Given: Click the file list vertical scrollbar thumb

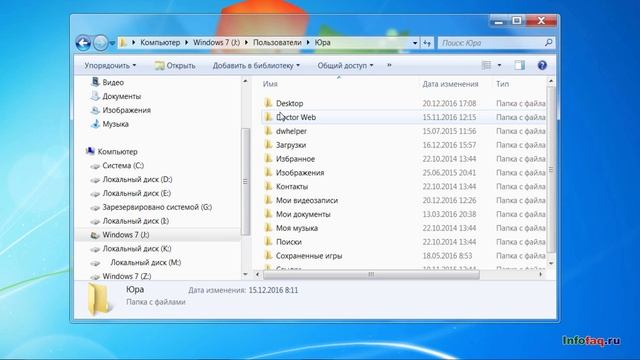Looking at the screenshot, I should [x=551, y=169].
